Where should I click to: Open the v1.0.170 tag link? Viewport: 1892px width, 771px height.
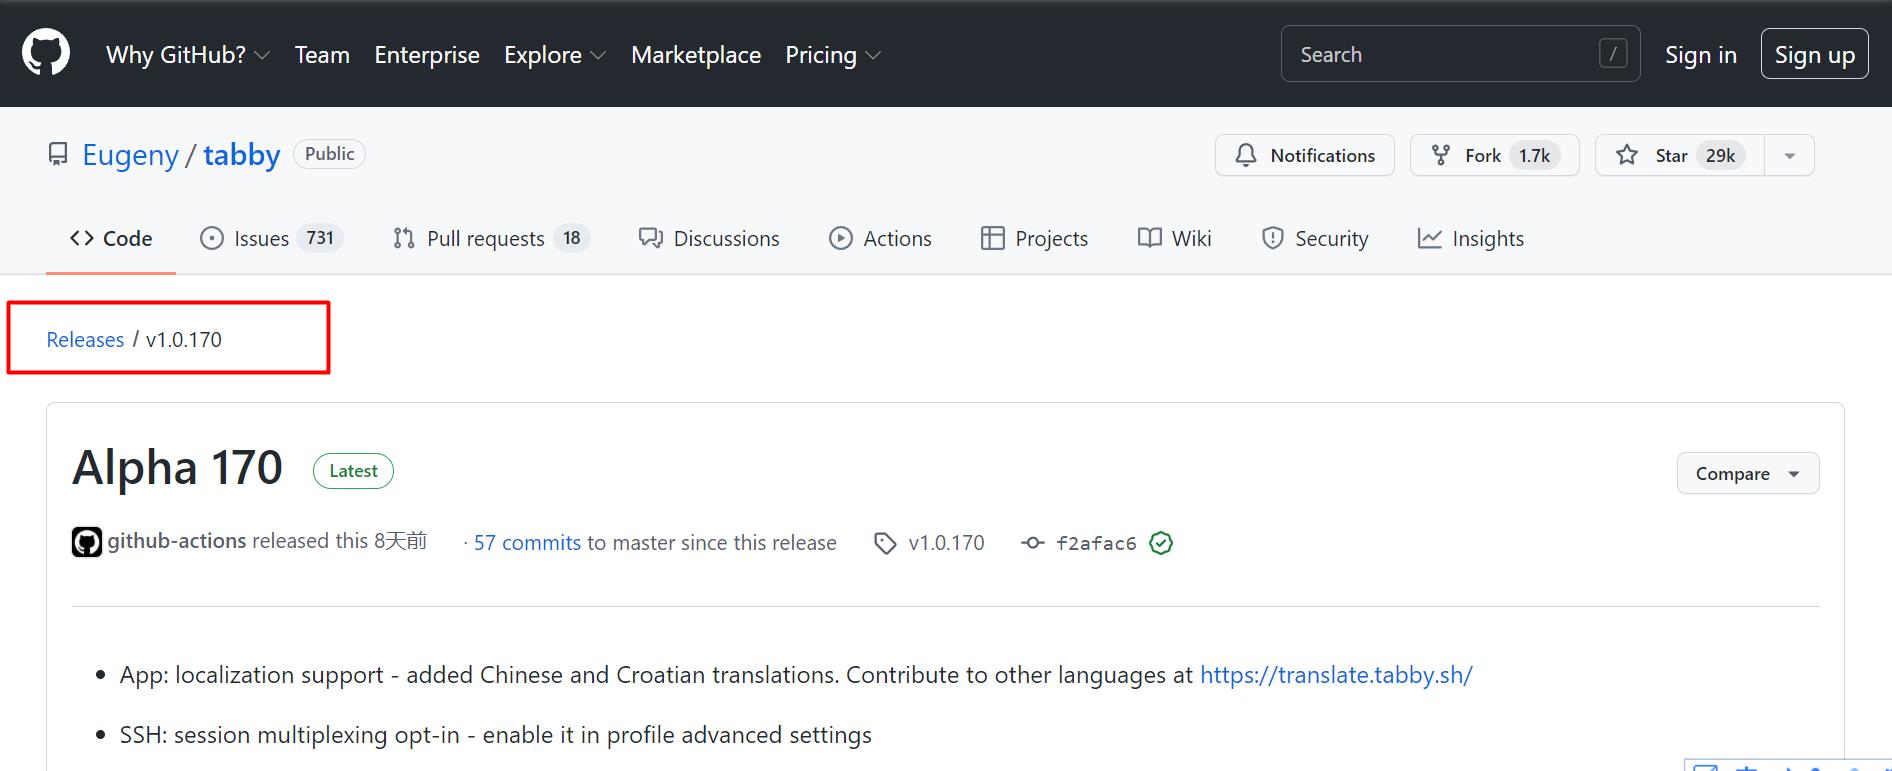(x=946, y=543)
